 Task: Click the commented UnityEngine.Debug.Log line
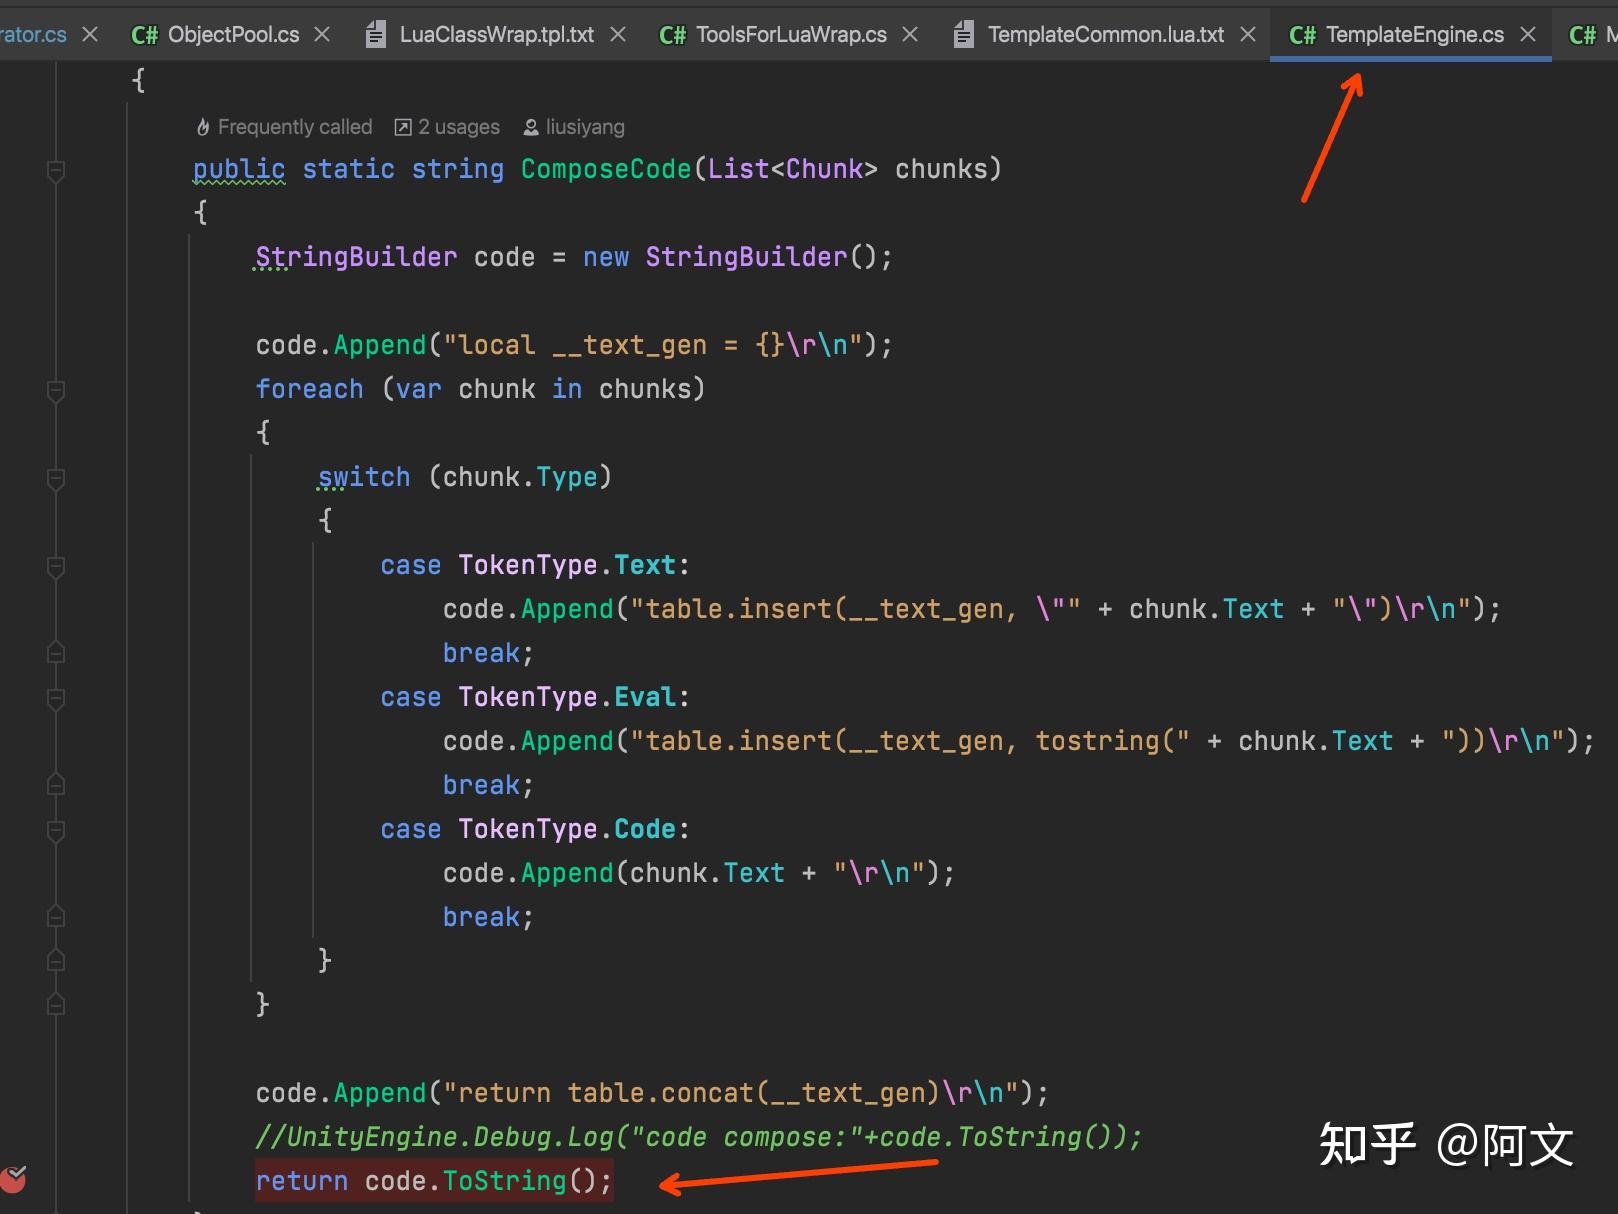point(698,1137)
